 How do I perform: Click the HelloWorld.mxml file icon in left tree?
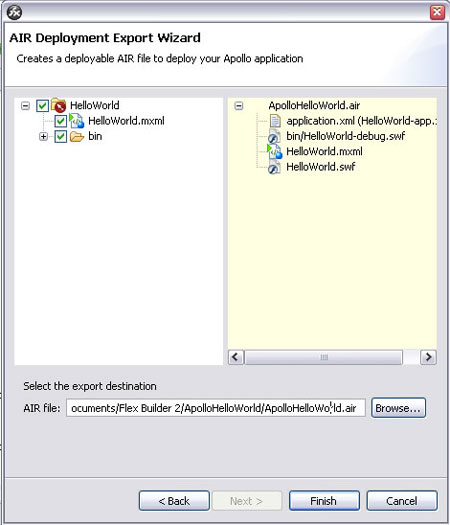click(x=77, y=121)
